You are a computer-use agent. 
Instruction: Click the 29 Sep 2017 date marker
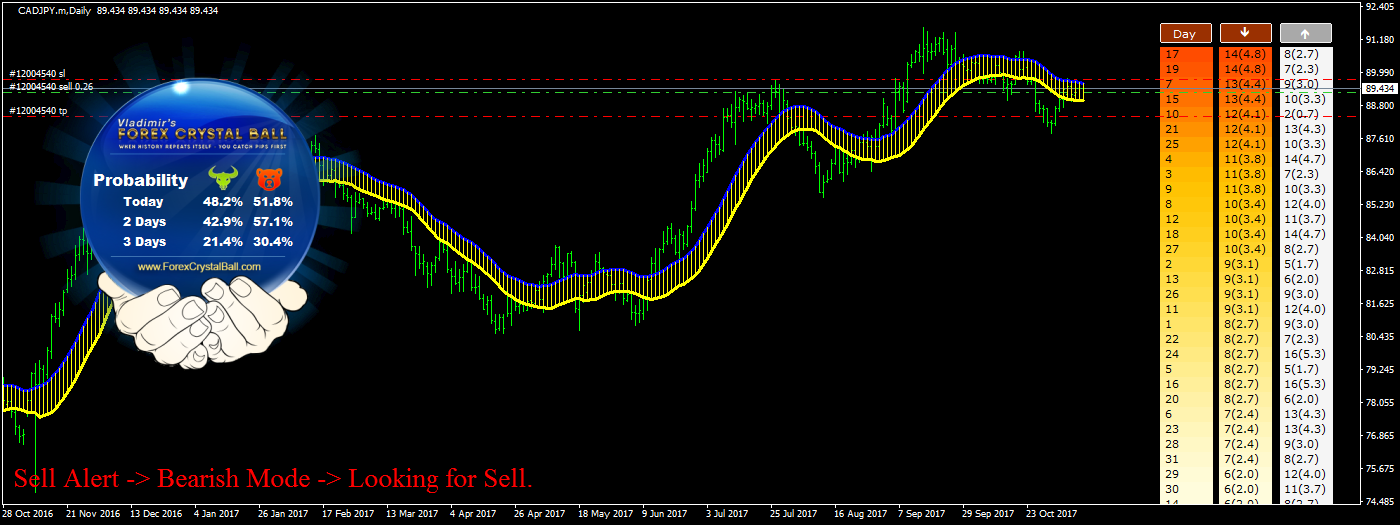pos(985,514)
